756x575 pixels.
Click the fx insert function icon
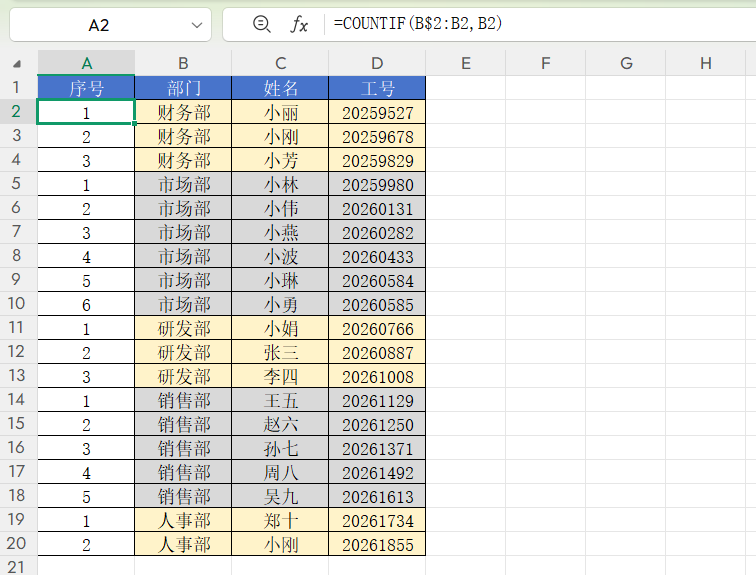tap(299, 24)
